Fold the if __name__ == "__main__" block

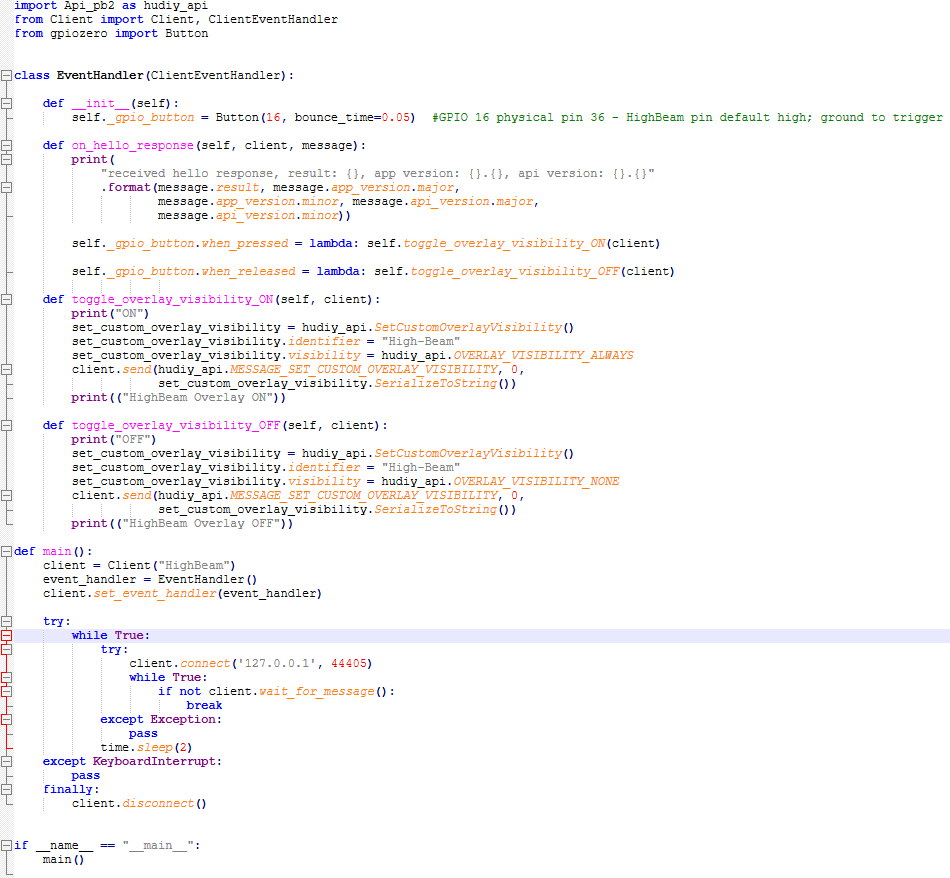coord(6,846)
